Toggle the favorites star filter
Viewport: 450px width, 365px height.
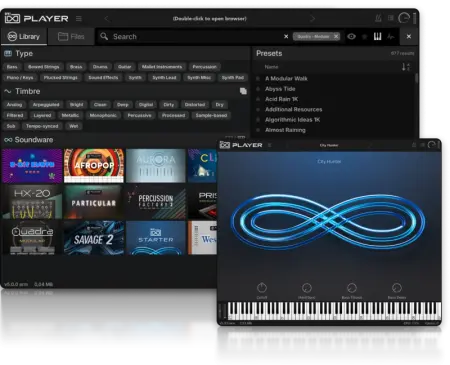365,36
